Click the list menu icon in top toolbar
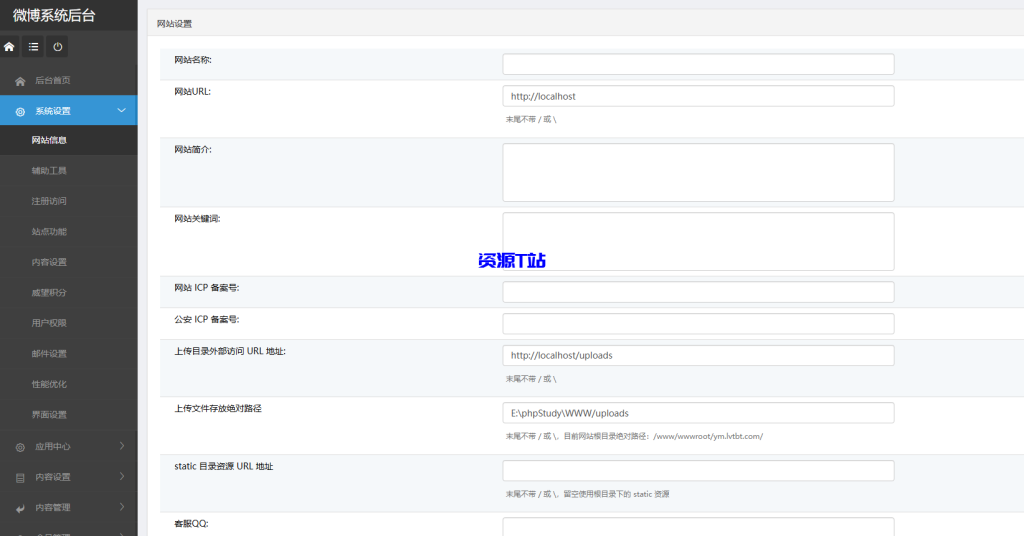This screenshot has height=536, width=1024. [x=34, y=47]
